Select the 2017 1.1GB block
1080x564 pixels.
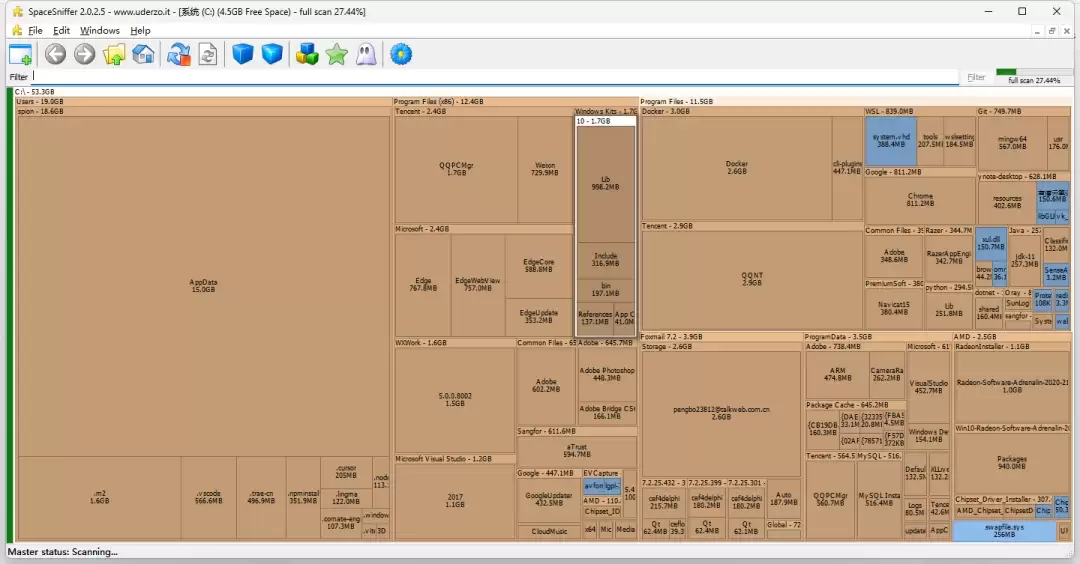click(455, 501)
